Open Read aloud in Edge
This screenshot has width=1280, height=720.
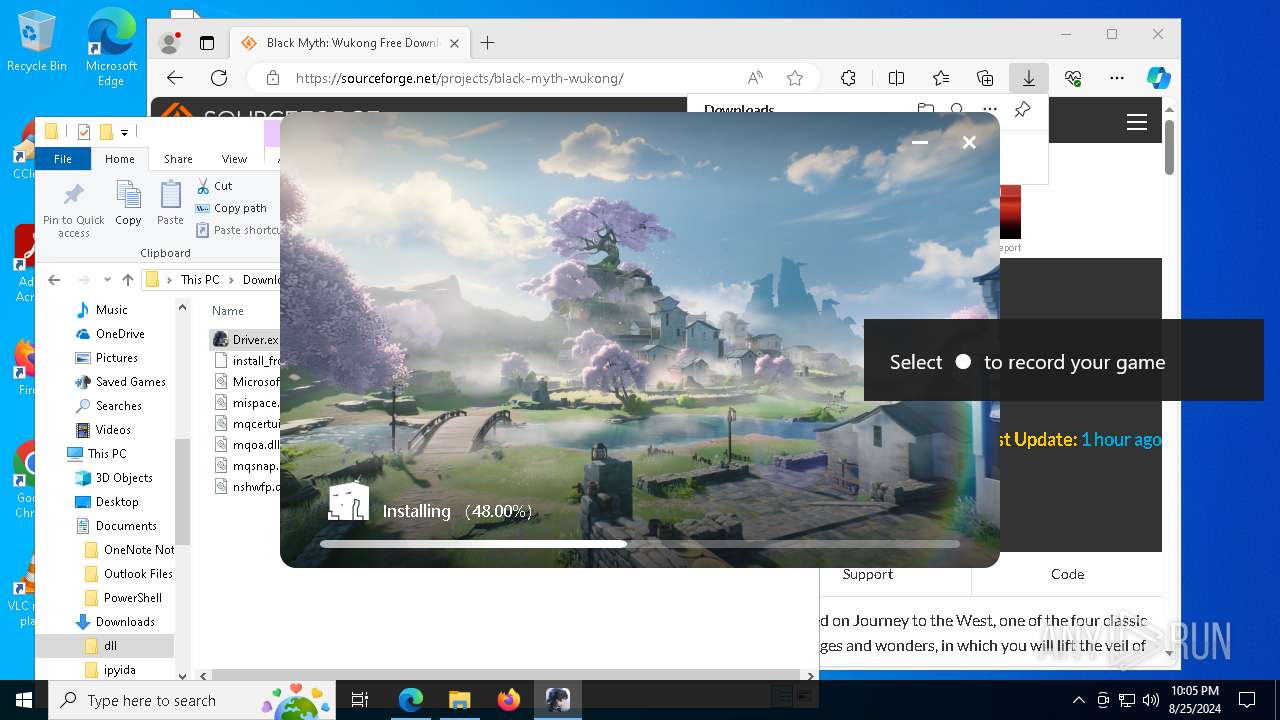click(755, 78)
